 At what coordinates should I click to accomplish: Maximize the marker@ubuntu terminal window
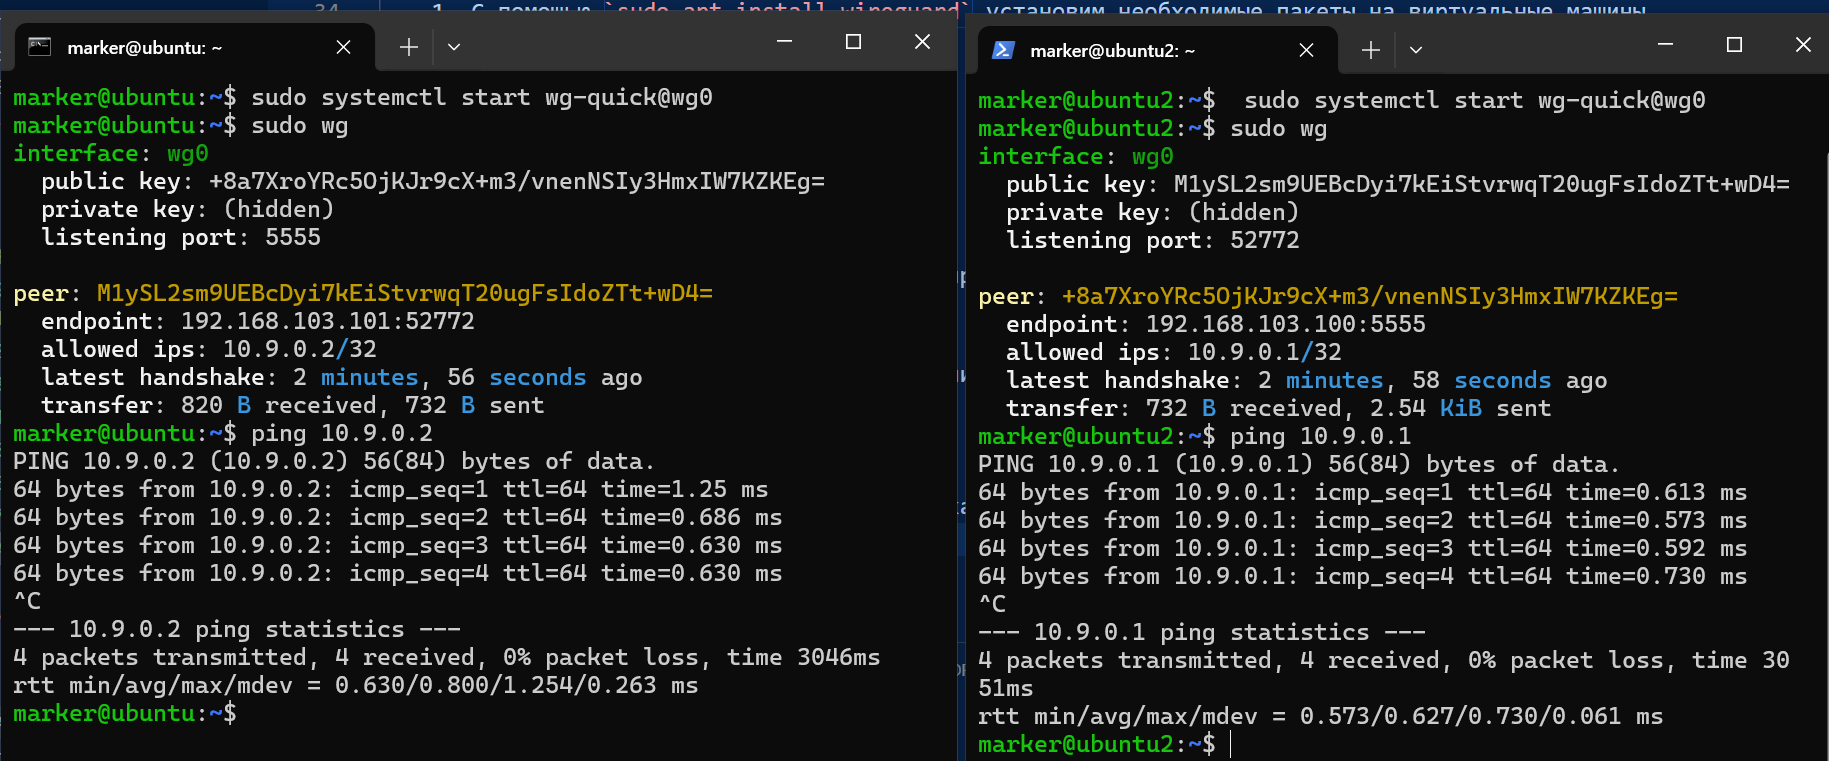pos(853,42)
